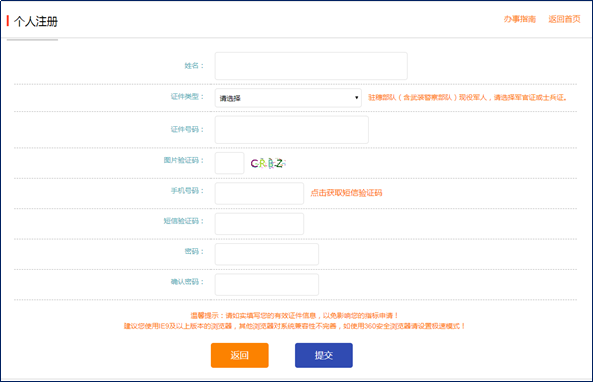Image resolution: width=593 pixels, height=382 pixels.
Task: Submit with the blue 提交 button
Action: coord(324,355)
